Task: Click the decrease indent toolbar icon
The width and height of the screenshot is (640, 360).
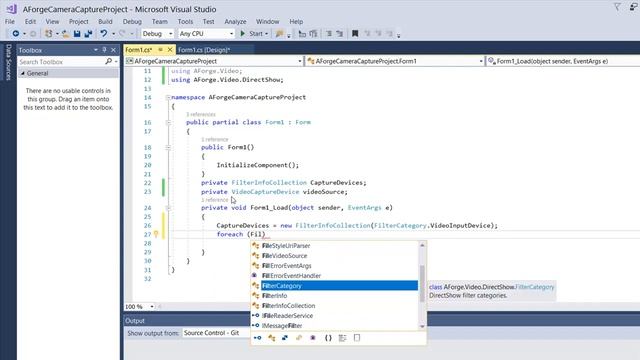Action: pyautogui.click(x=329, y=34)
